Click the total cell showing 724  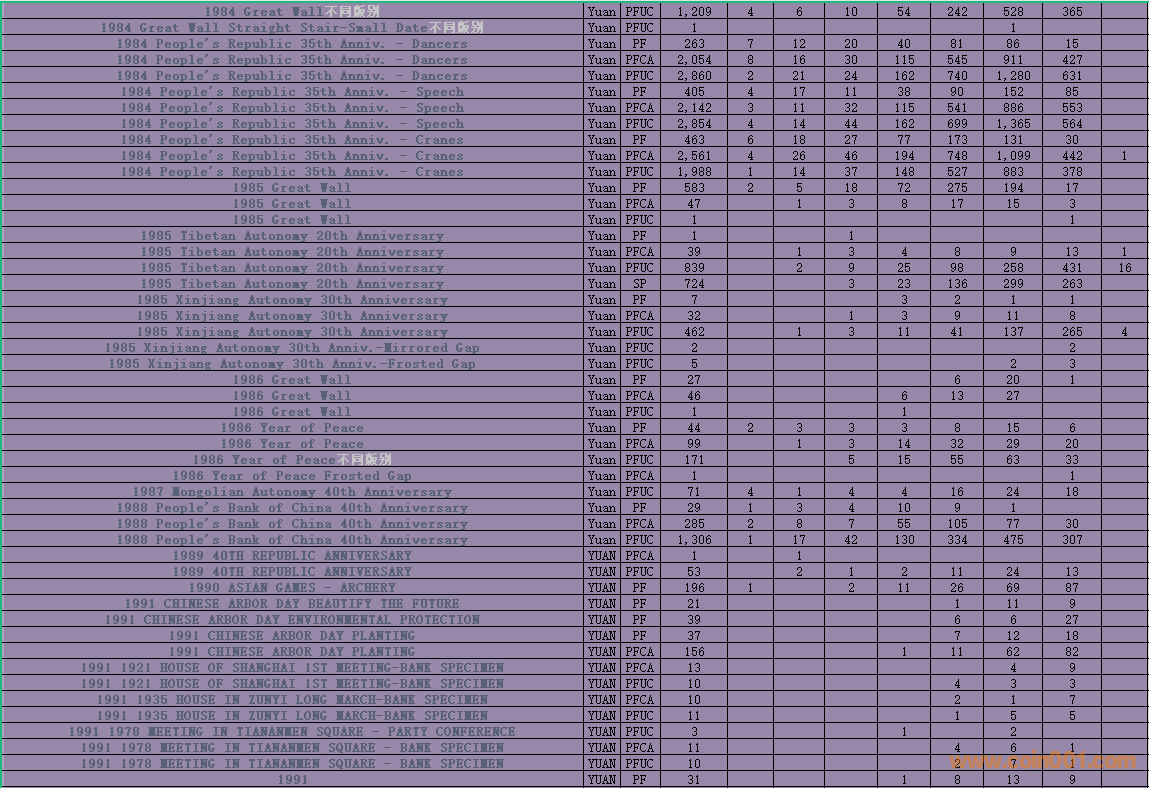694,284
